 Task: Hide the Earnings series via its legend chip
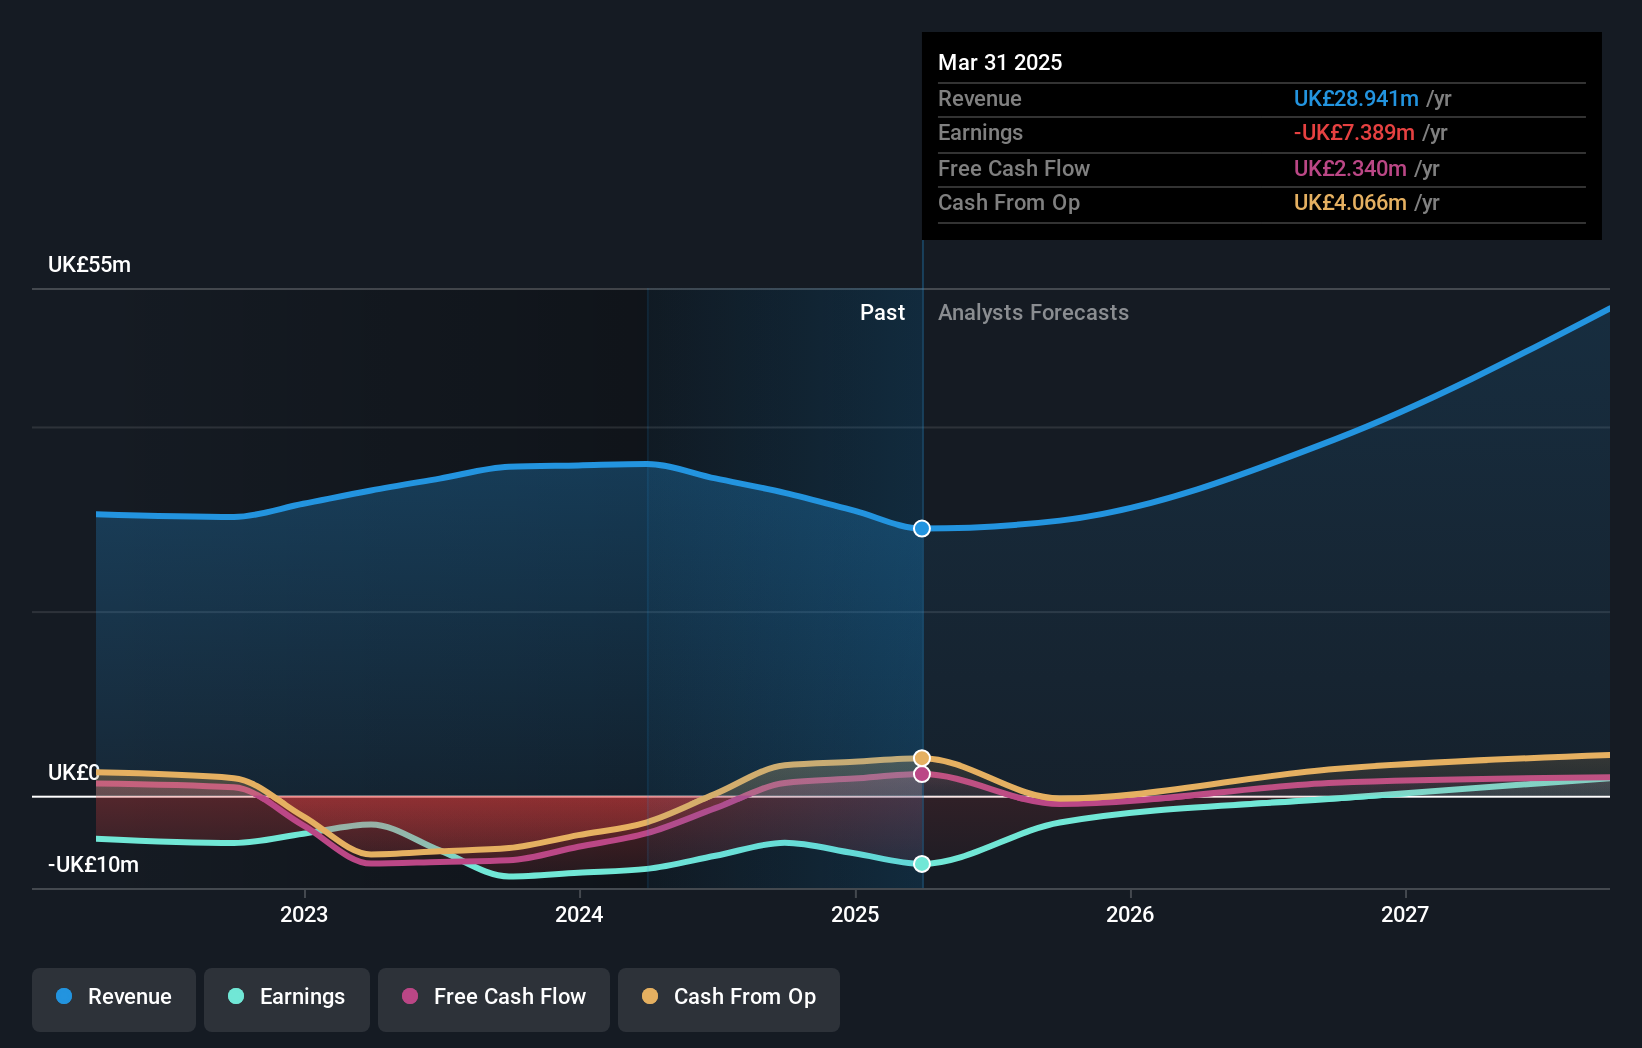pos(287,997)
